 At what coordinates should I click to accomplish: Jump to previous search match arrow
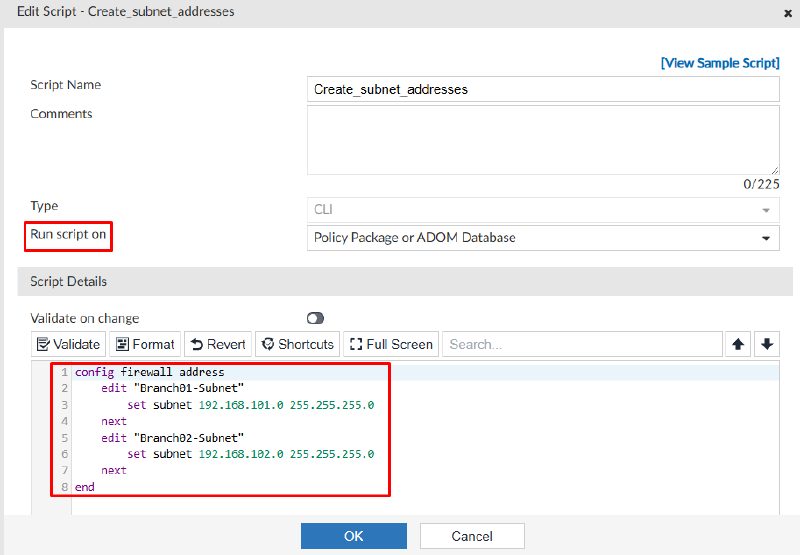coord(738,344)
